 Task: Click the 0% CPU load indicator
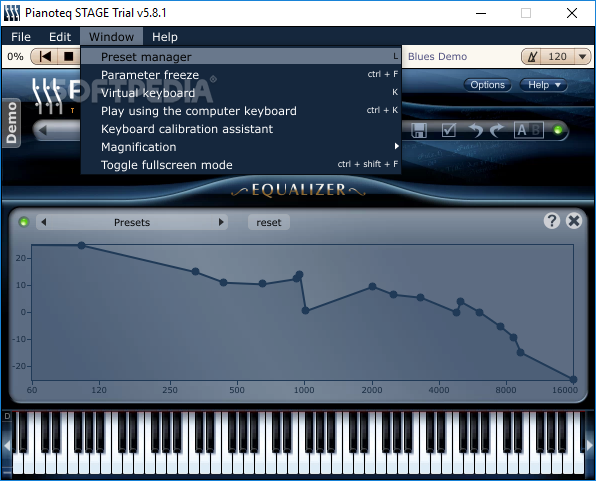click(15, 57)
